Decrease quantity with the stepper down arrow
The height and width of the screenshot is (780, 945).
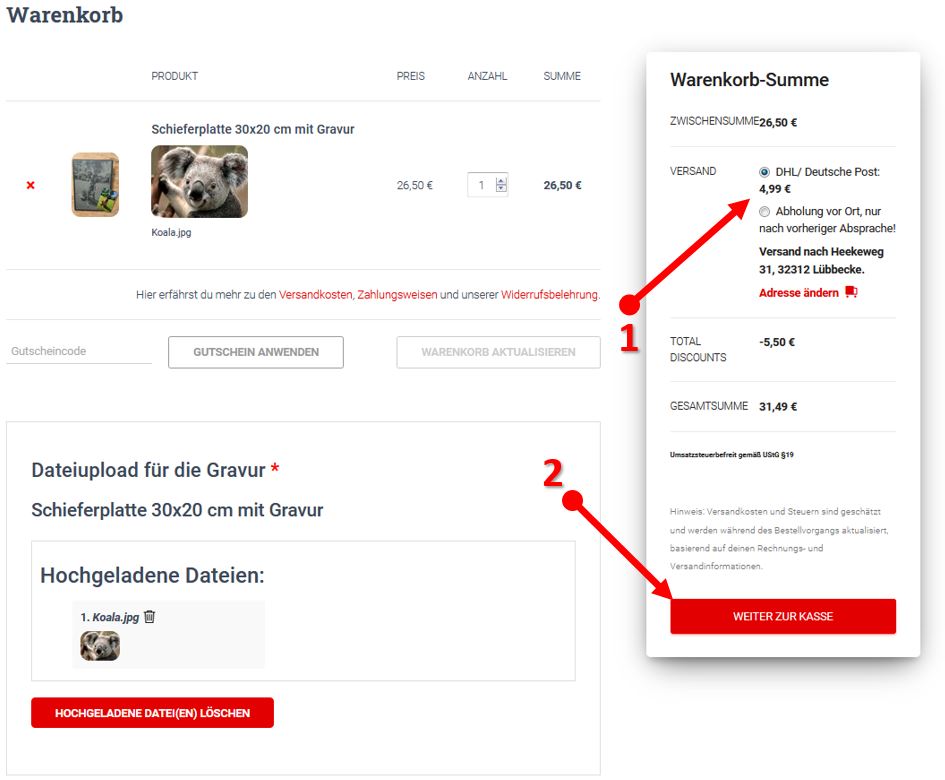501,189
